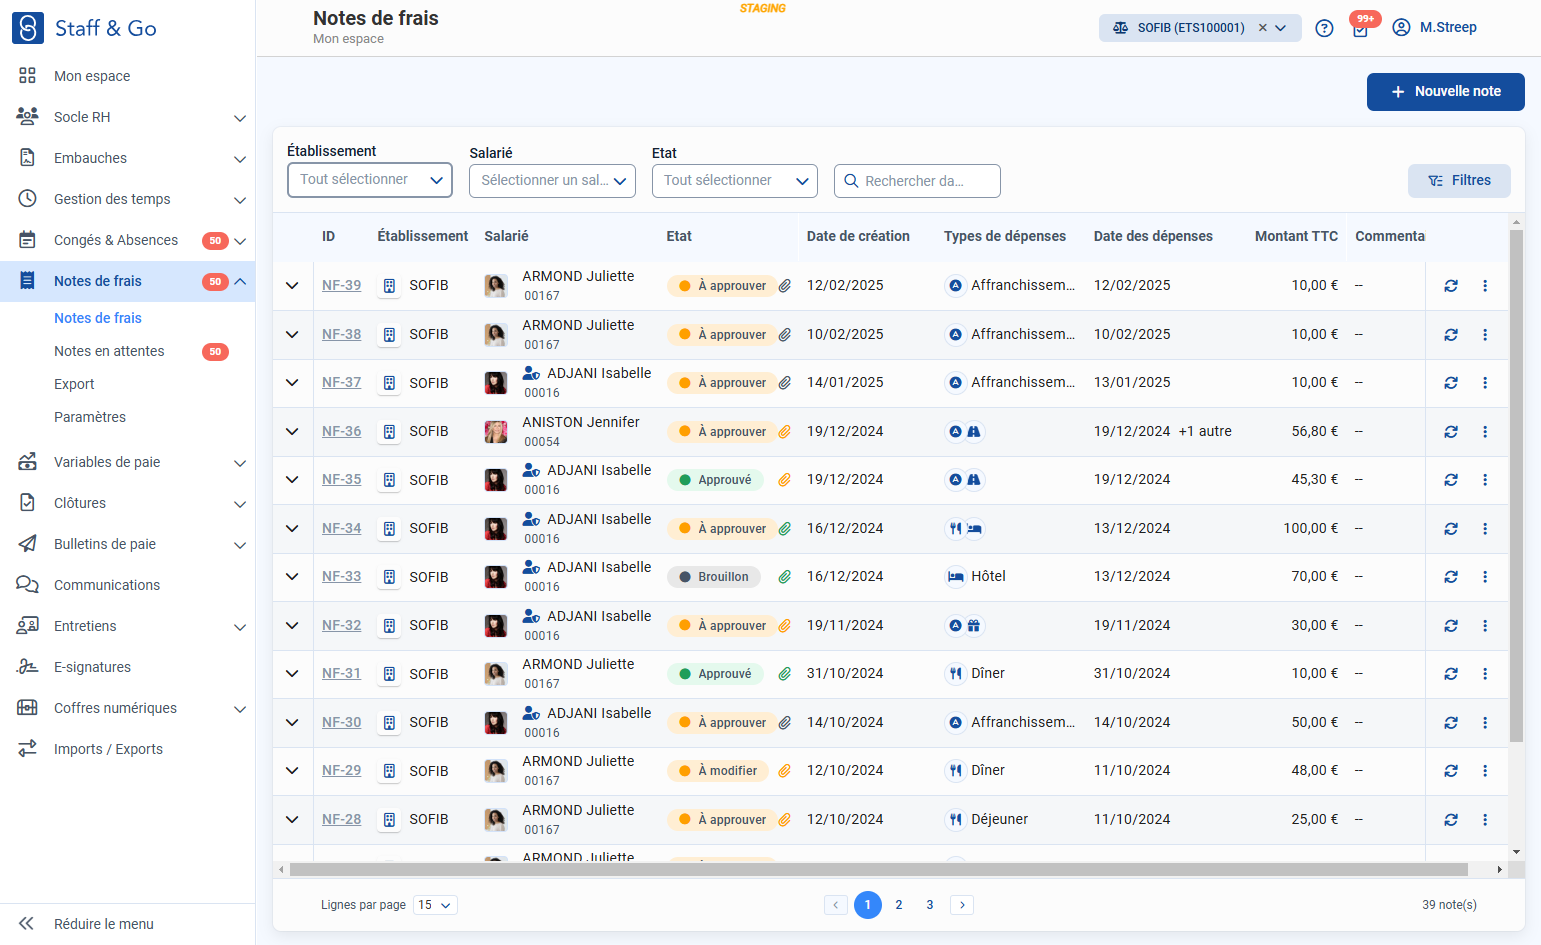Open the three-dot menu for NF-28
This screenshot has height=945, width=1541.
point(1485,820)
